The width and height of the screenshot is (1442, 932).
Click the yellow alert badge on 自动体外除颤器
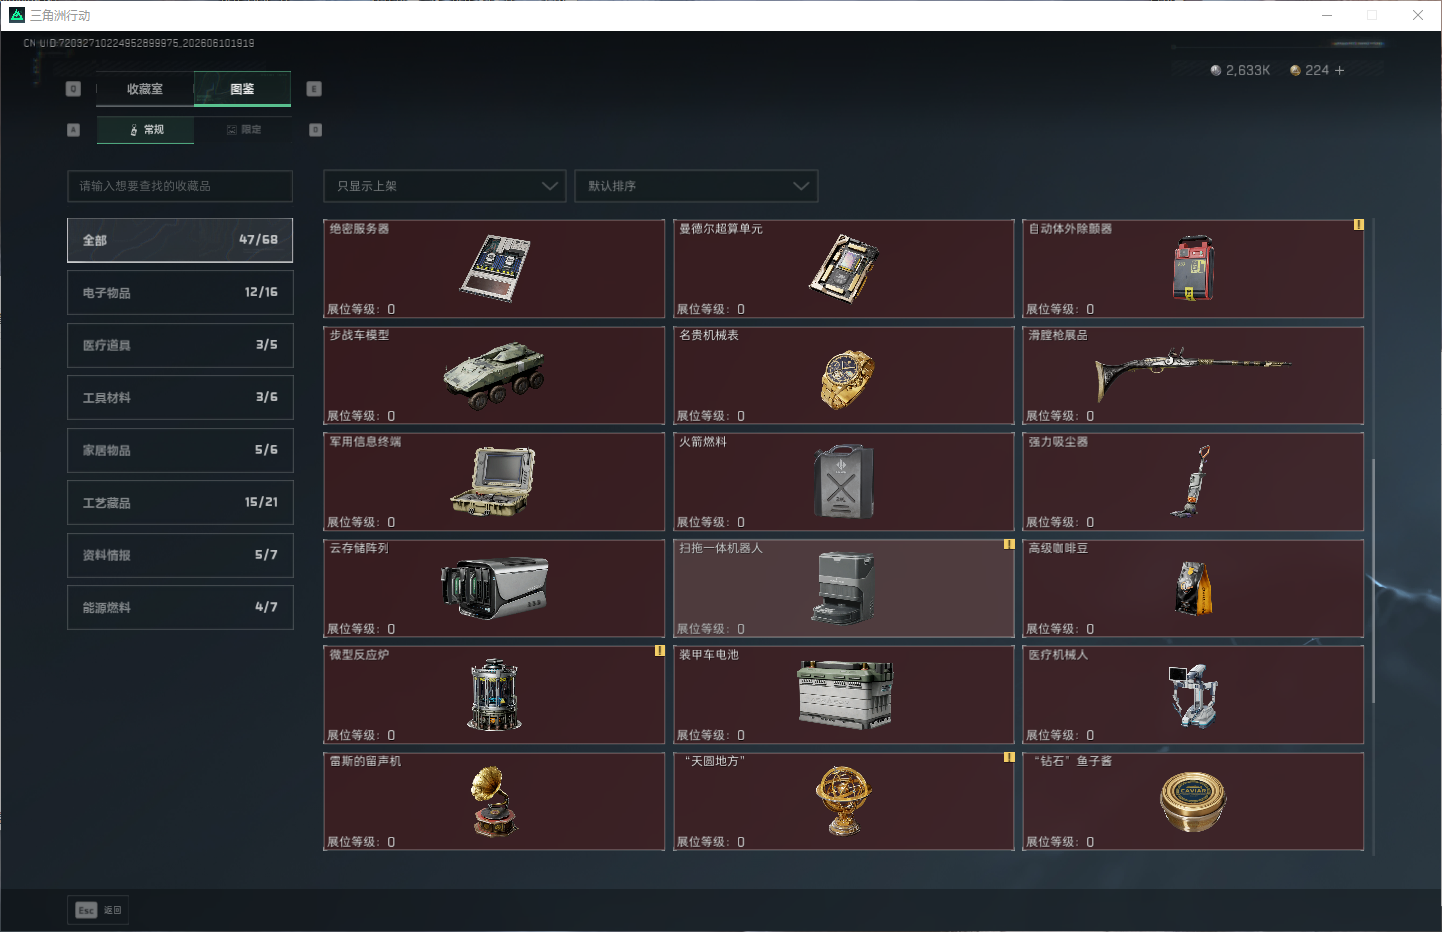pos(1358,225)
